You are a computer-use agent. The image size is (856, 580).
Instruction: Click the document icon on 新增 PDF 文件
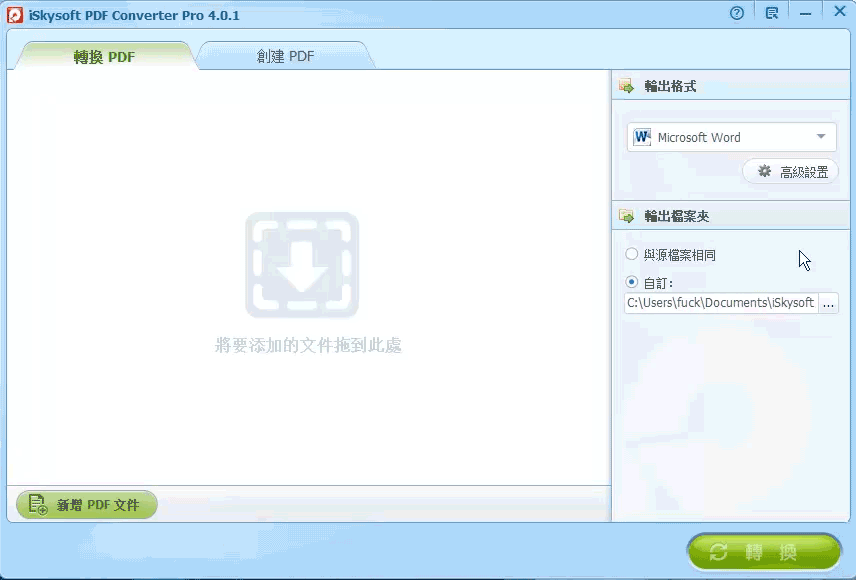(35, 504)
